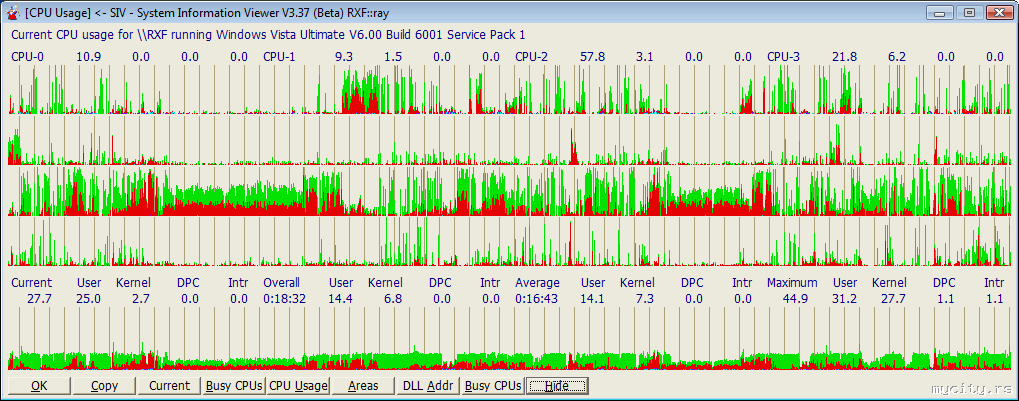
Task: Click the combined usage graph above buttons
Action: pyautogui.click(x=510, y=339)
